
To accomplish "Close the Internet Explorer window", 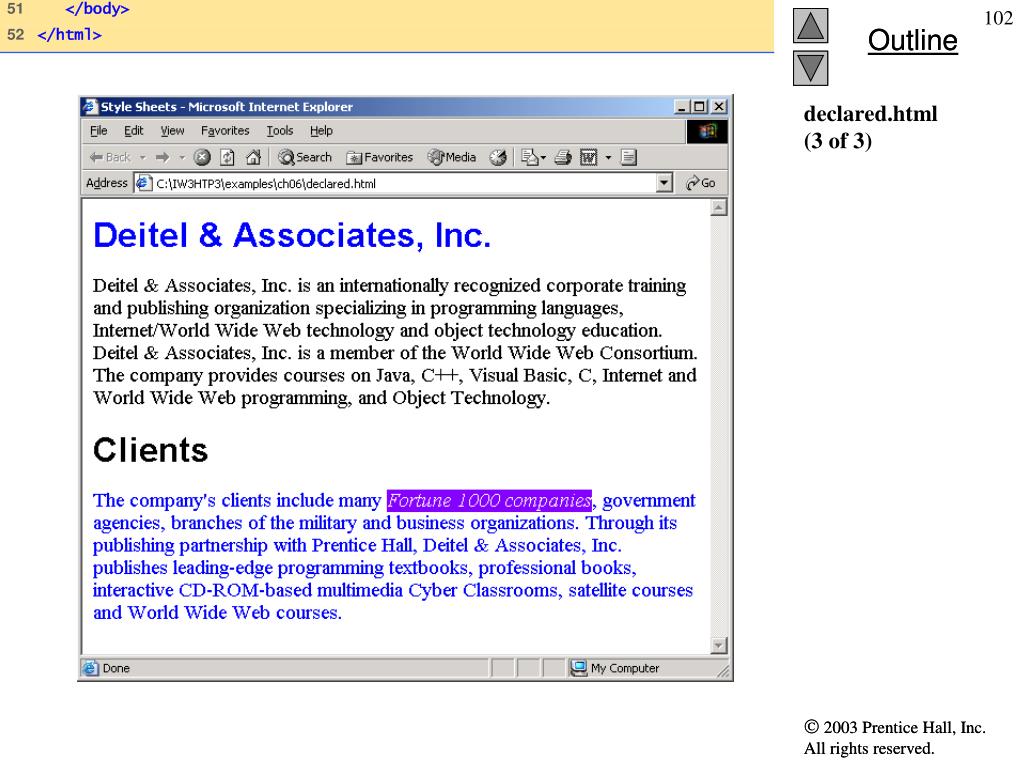I will [x=718, y=106].
